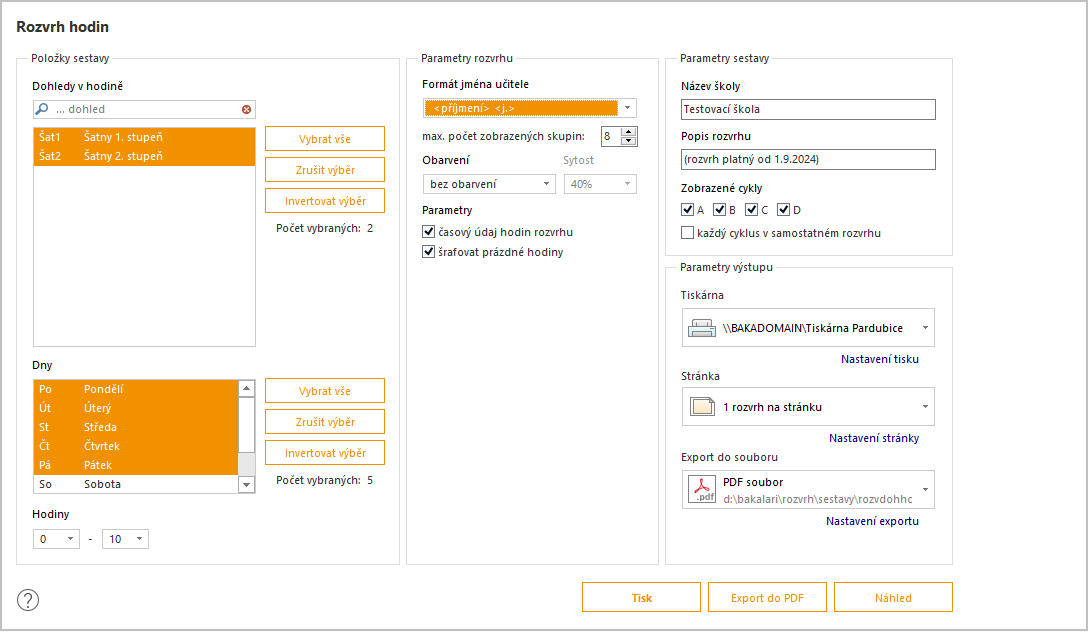The height and width of the screenshot is (632, 1088).
Task: Enable každý cyklus v samostatném rozvrhu
Action: [688, 233]
